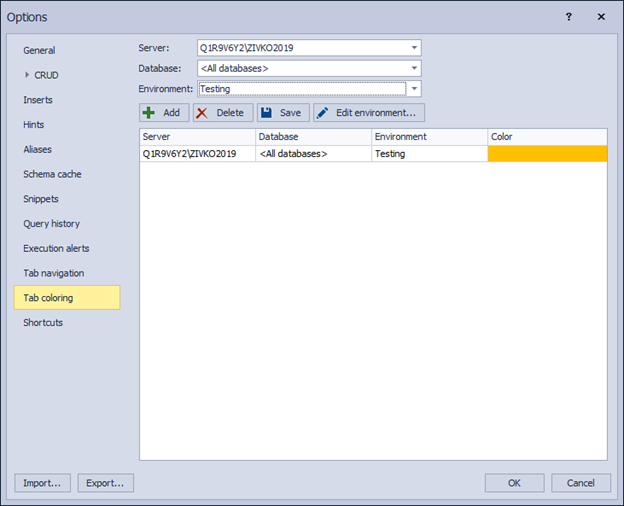This screenshot has width=624, height=506.
Task: Open the Hints options page
Action: click(x=33, y=125)
